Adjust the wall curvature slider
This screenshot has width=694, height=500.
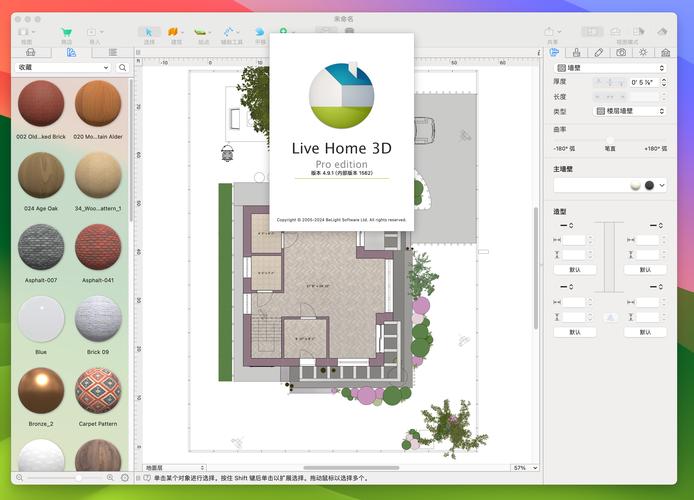point(610,140)
